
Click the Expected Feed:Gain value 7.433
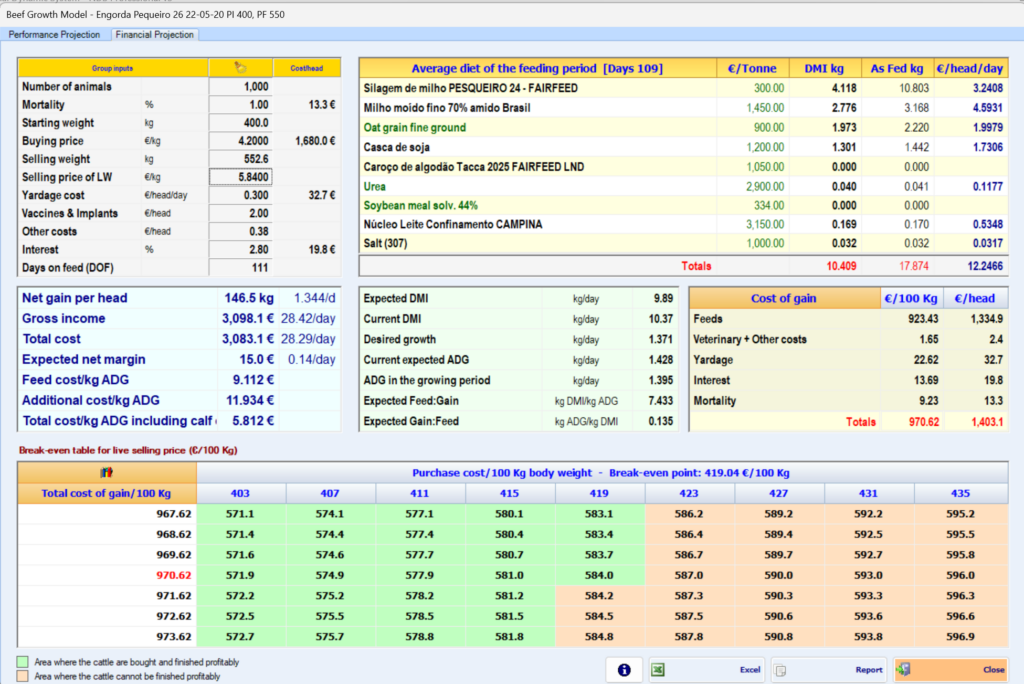660,400
